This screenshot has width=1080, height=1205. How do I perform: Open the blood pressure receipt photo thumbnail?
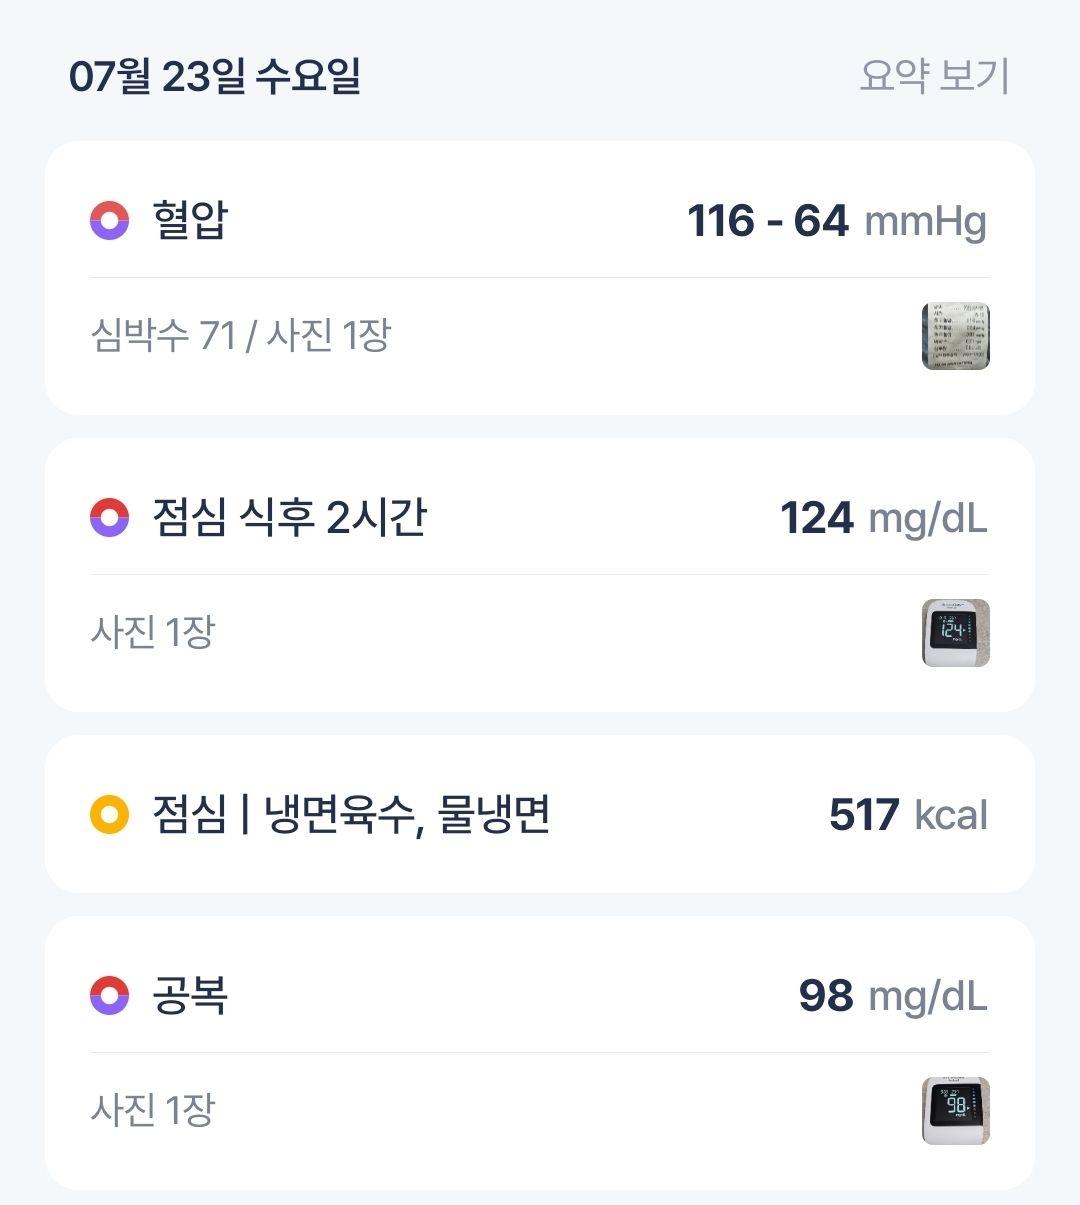(956, 336)
